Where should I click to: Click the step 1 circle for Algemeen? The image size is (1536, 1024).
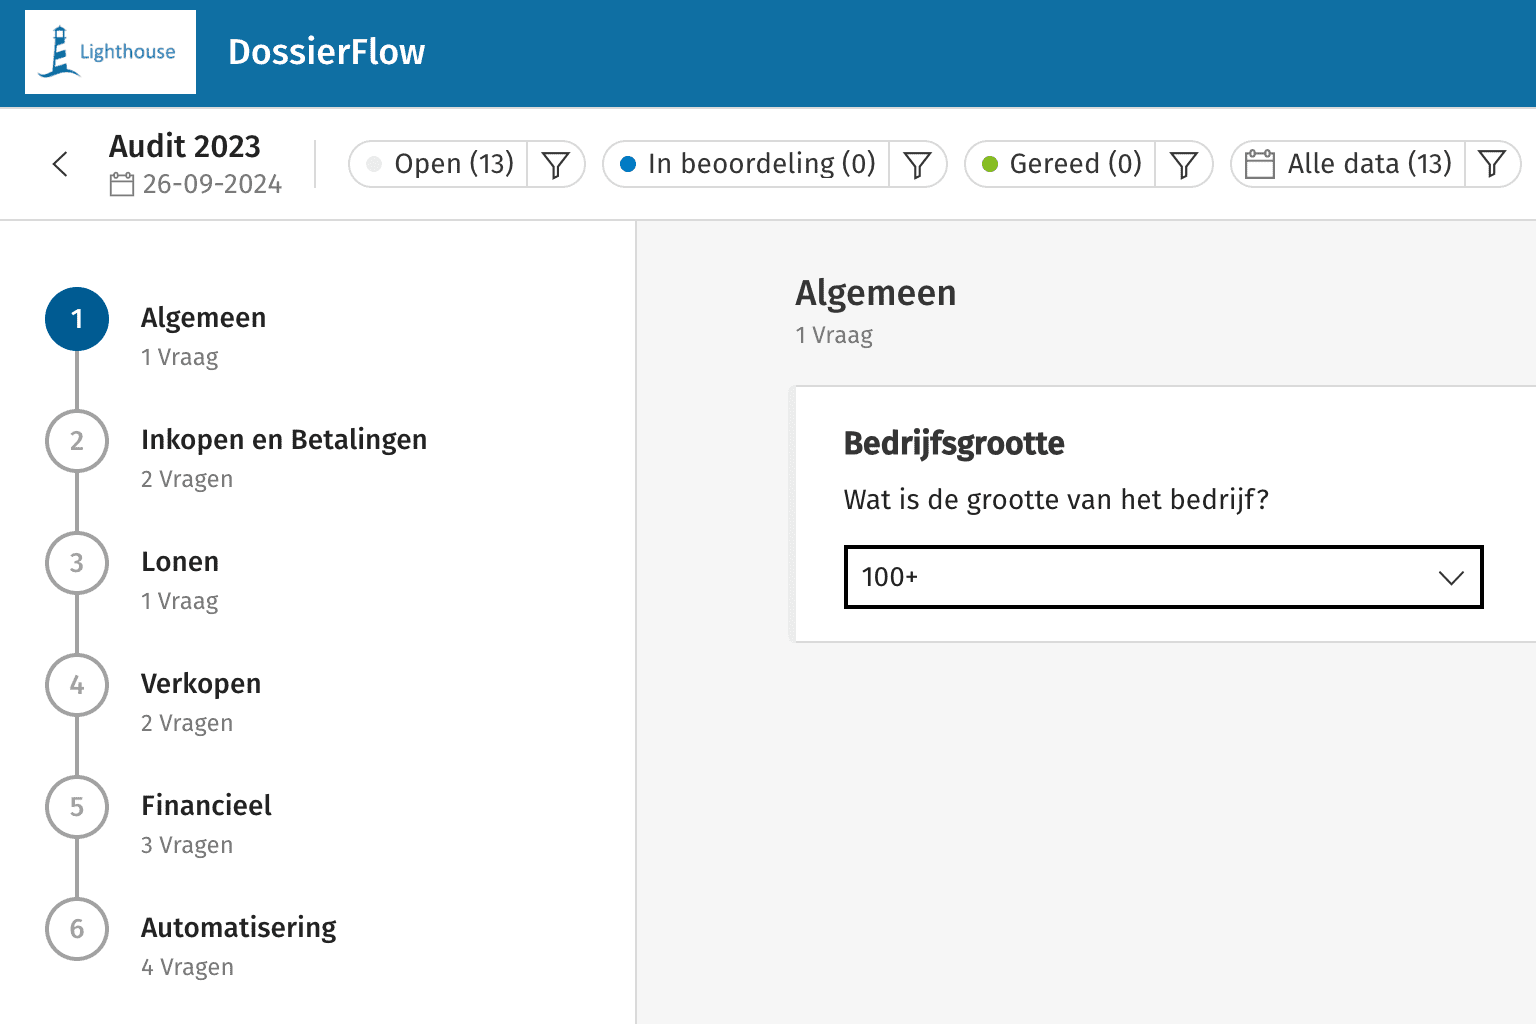click(x=77, y=319)
